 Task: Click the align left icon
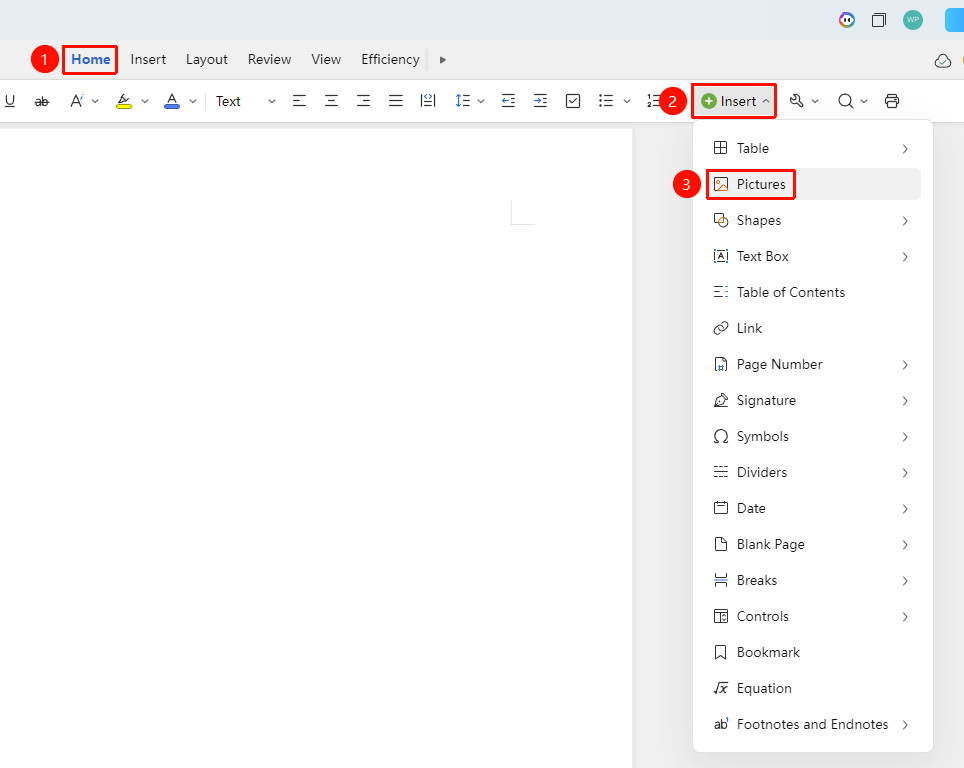tap(299, 101)
